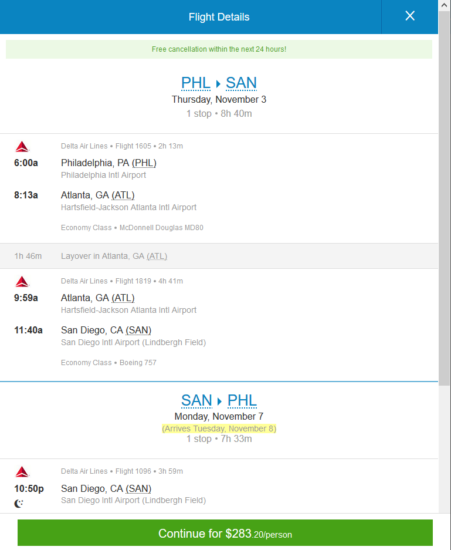Click the arrow between PHL and SAN
Screen dimensions: 451x550
(218, 83)
